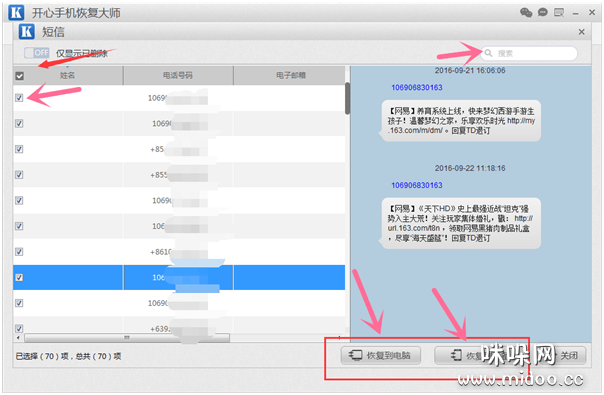The height and width of the screenshot is (395, 604).
Task: Click the WeChat icon in title bar
Action: [x=526, y=13]
